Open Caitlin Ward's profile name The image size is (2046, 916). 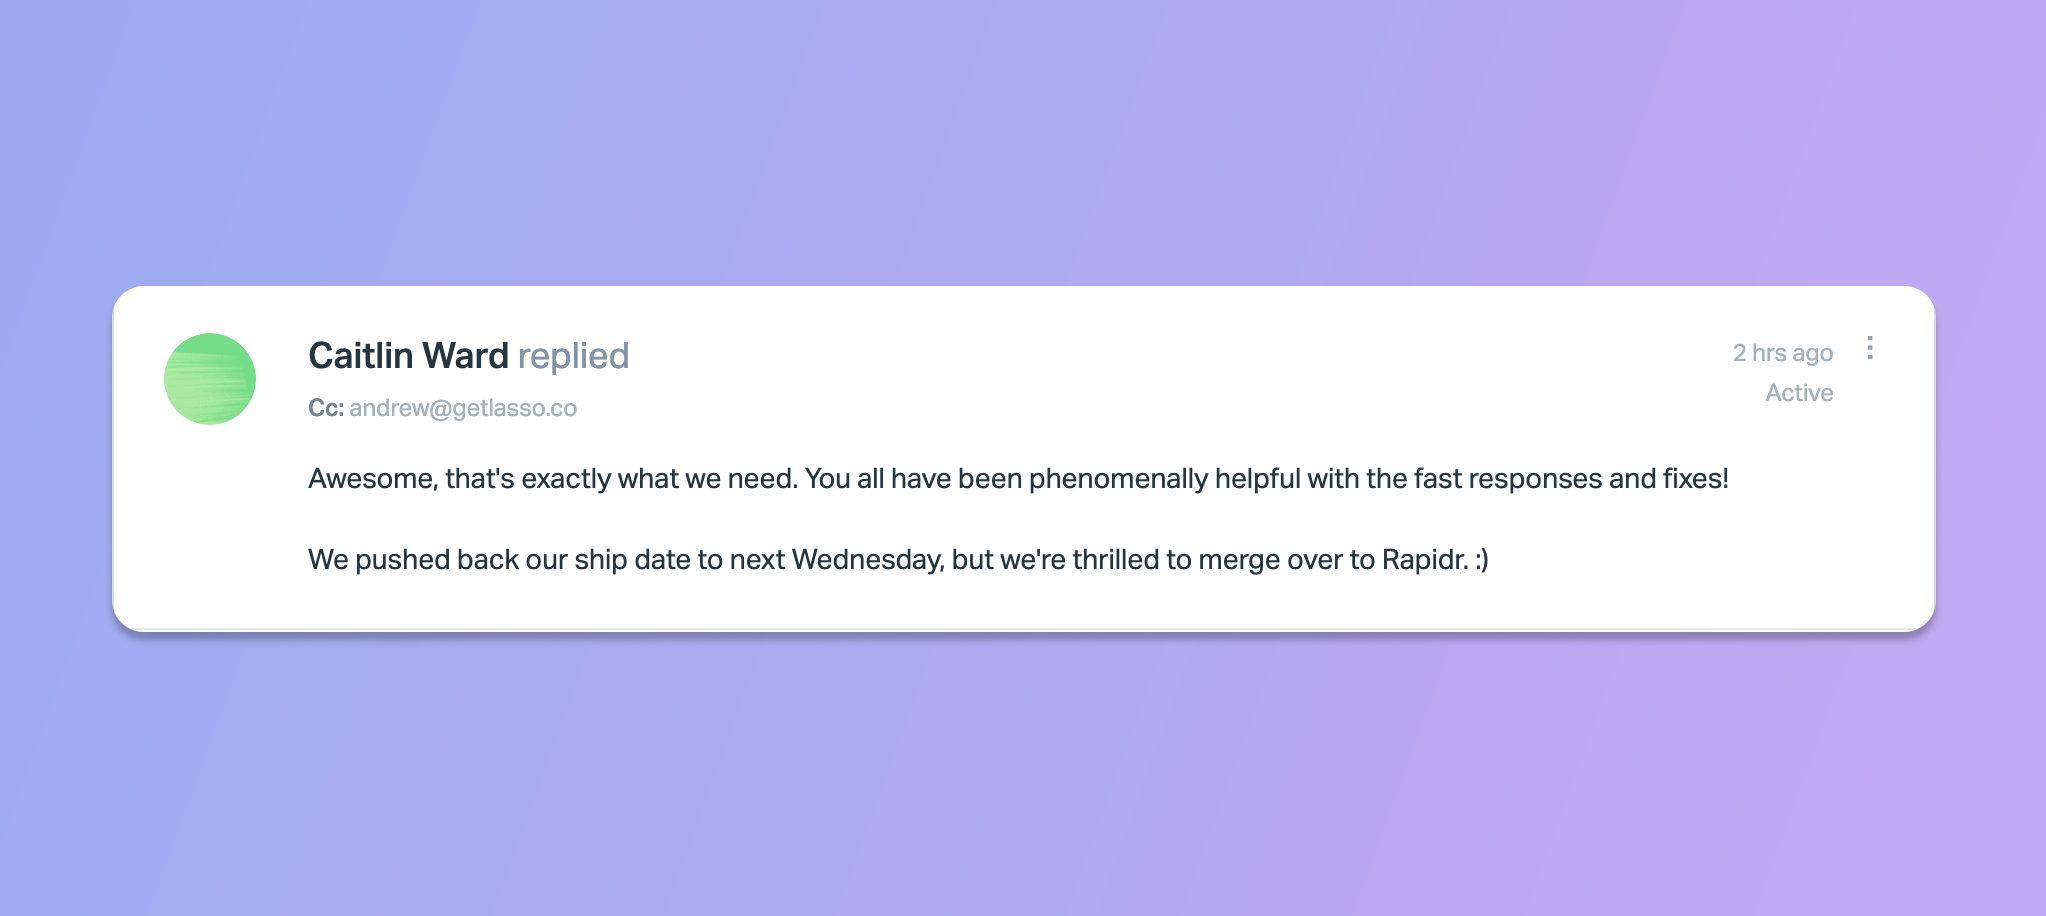click(x=408, y=356)
